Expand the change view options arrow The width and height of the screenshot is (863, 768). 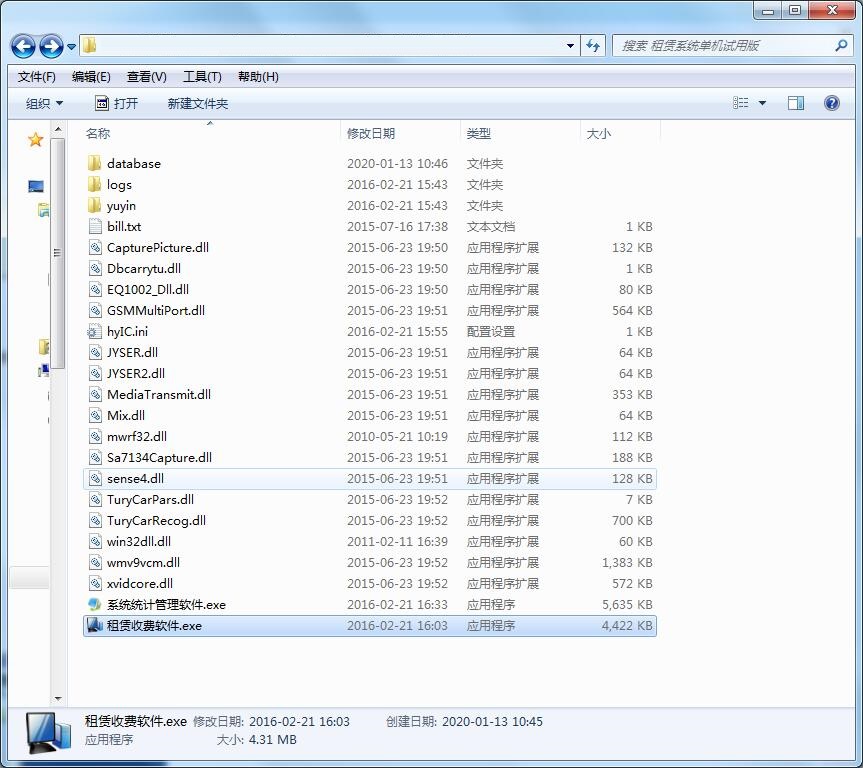point(762,103)
